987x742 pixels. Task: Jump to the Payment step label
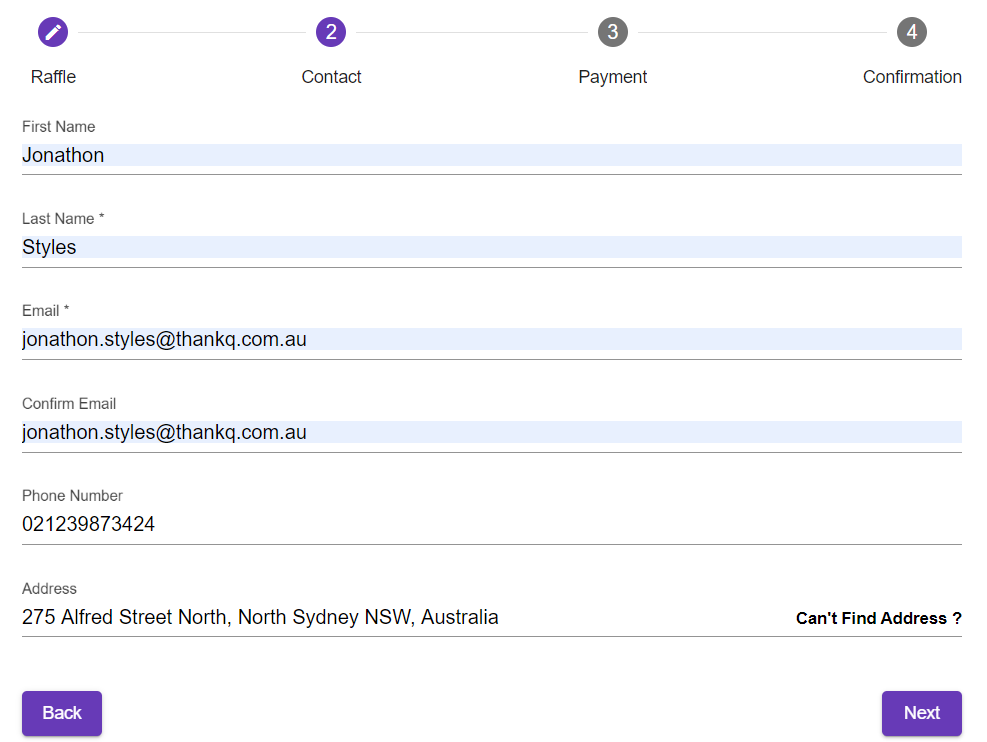(x=612, y=77)
